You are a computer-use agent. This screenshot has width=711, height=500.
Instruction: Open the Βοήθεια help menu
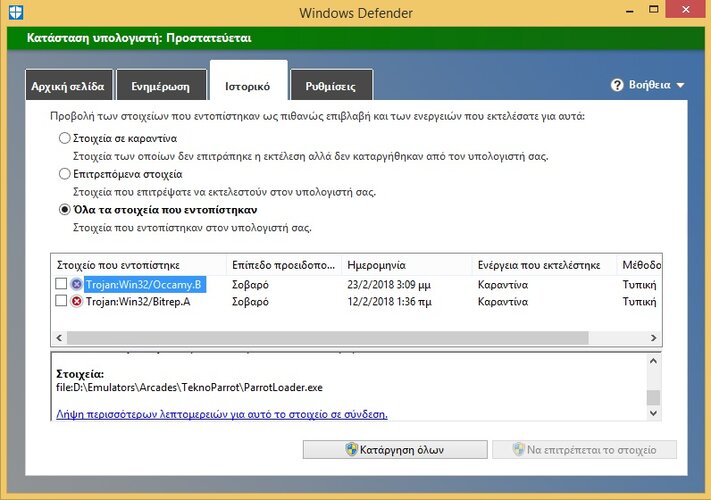click(649, 85)
